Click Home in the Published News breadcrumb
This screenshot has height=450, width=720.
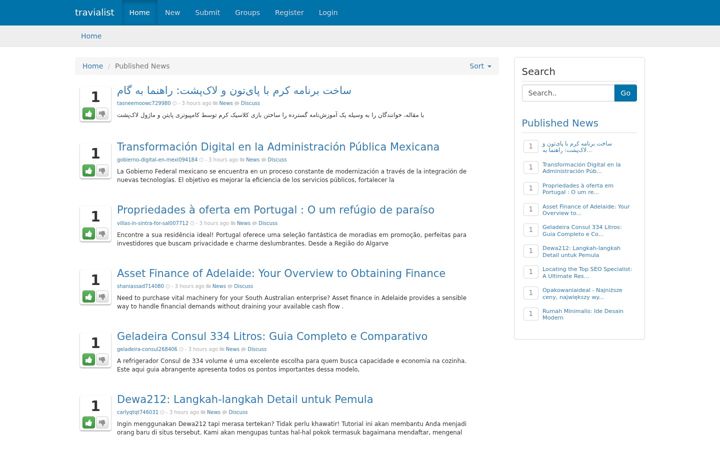(93, 66)
